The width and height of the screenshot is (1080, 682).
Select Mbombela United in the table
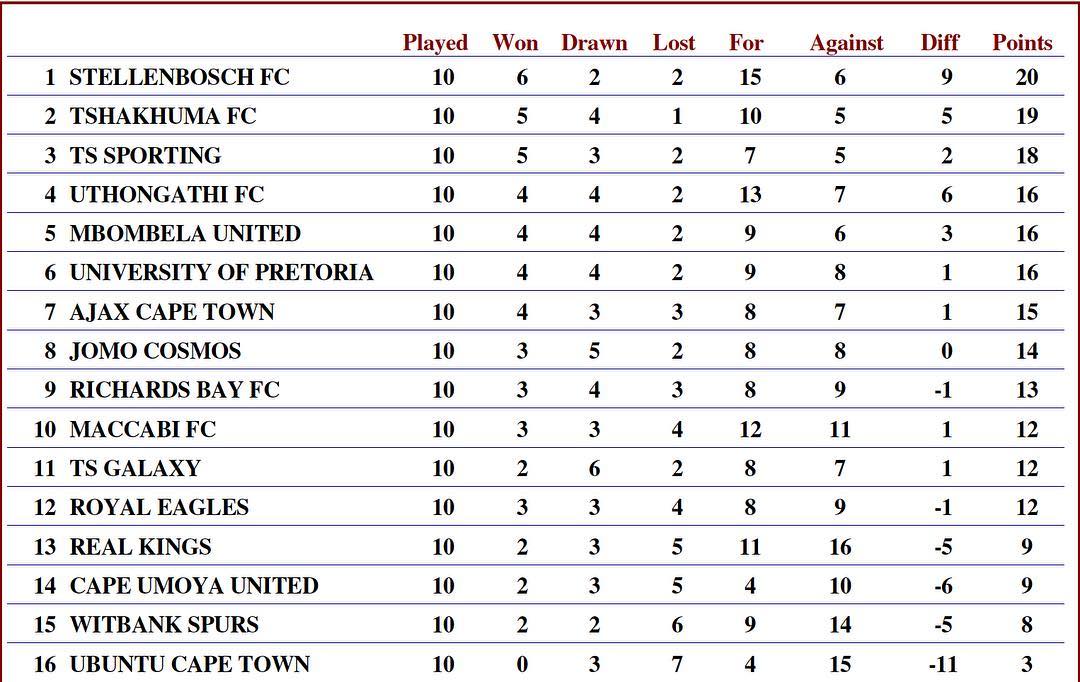pos(185,233)
